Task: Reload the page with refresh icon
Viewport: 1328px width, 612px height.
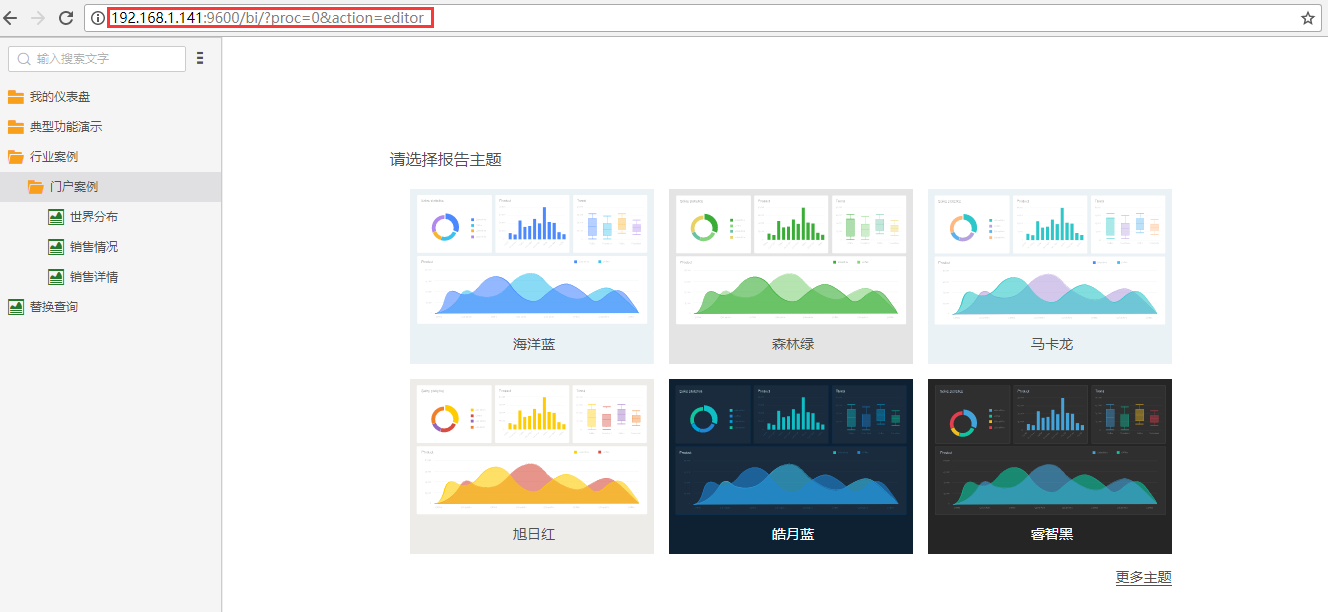Action: pyautogui.click(x=66, y=18)
